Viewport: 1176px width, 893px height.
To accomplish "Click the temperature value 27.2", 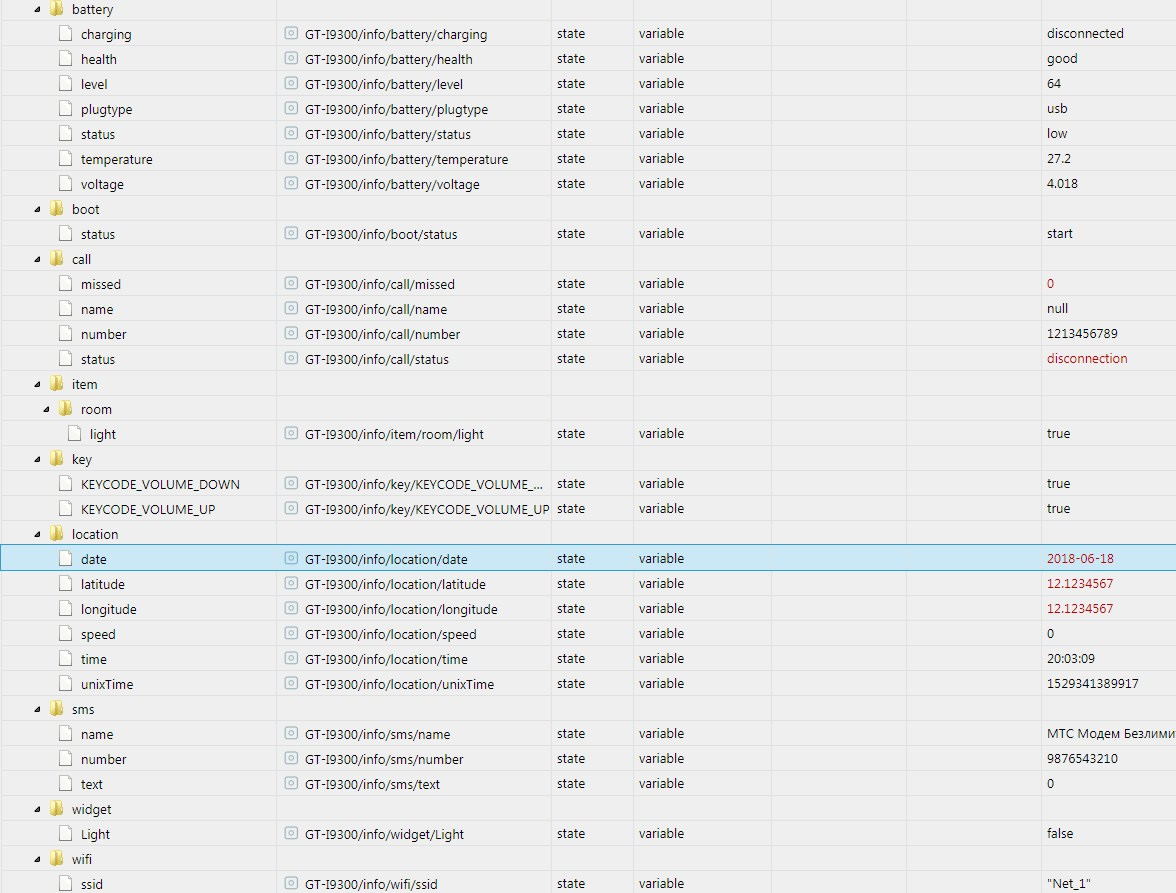I will click(1058, 158).
